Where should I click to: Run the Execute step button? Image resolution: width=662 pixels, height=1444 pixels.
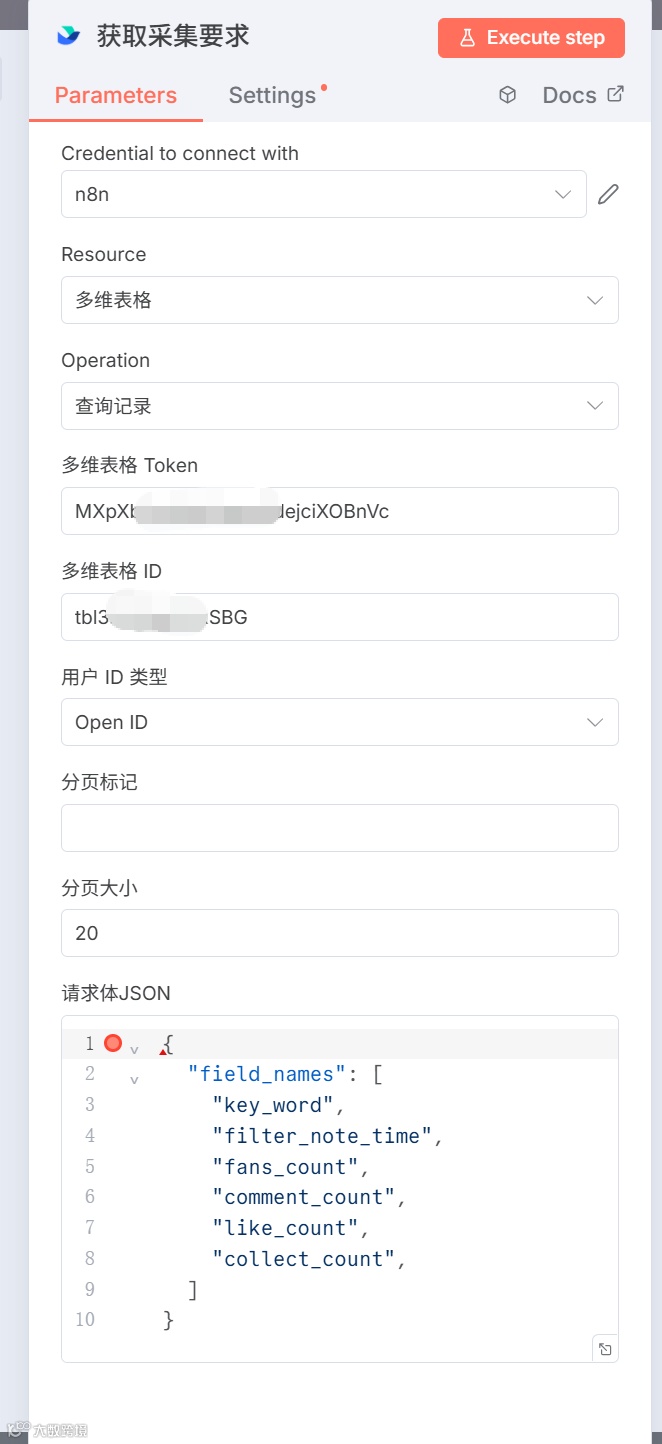pos(531,38)
